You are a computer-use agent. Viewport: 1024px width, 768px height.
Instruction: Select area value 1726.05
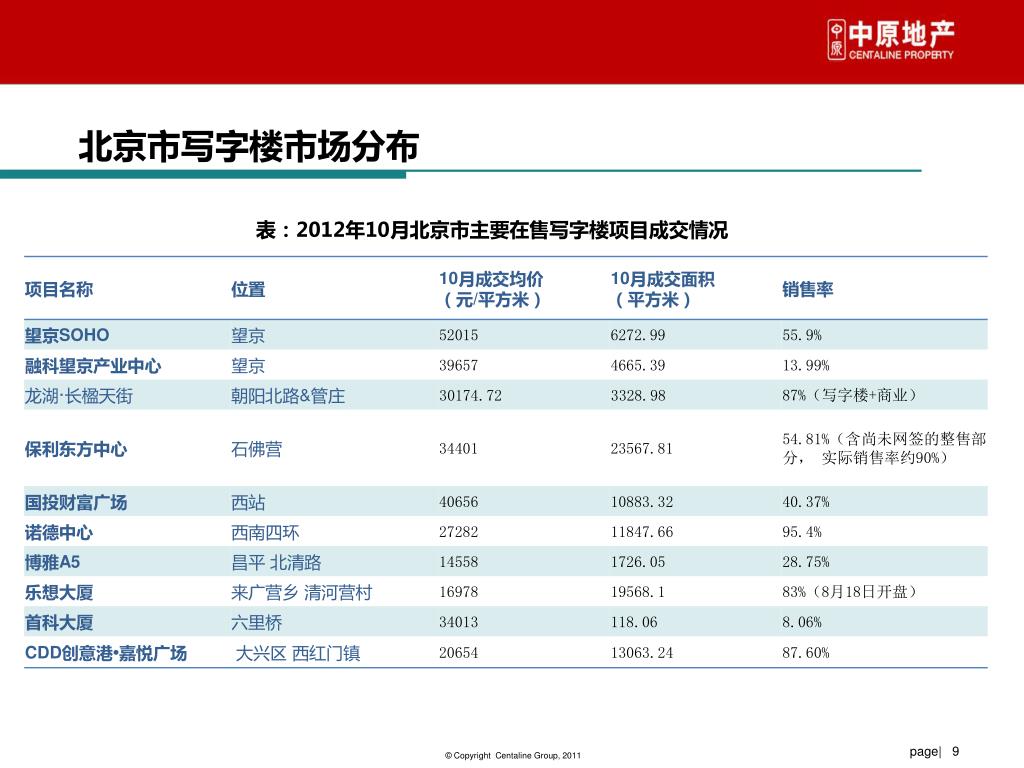(x=638, y=562)
